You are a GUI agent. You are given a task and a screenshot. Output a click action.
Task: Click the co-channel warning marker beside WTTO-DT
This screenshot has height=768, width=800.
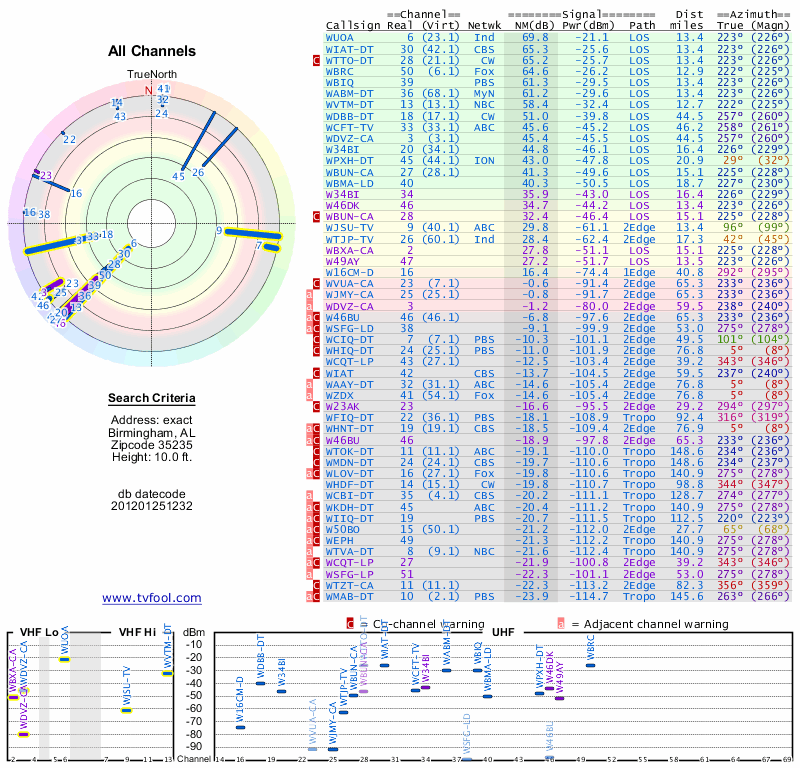pos(316,60)
